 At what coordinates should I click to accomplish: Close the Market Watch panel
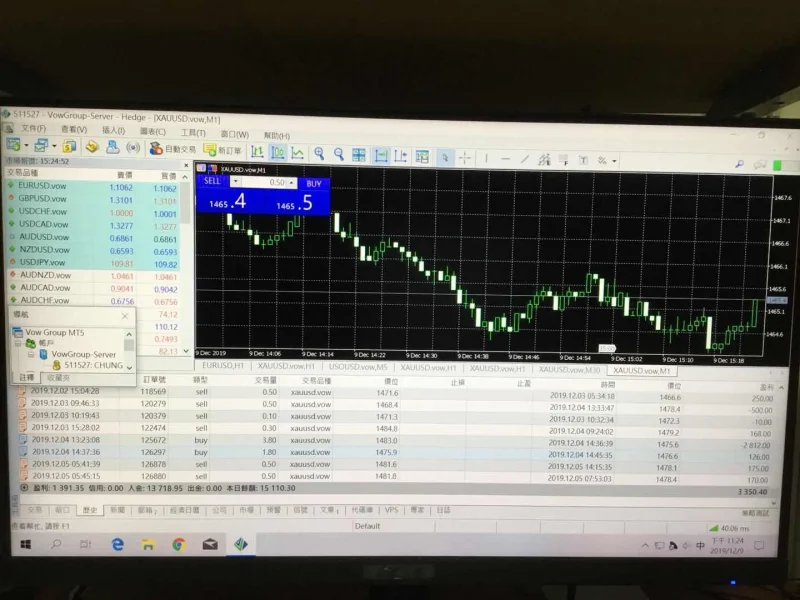[x=186, y=165]
